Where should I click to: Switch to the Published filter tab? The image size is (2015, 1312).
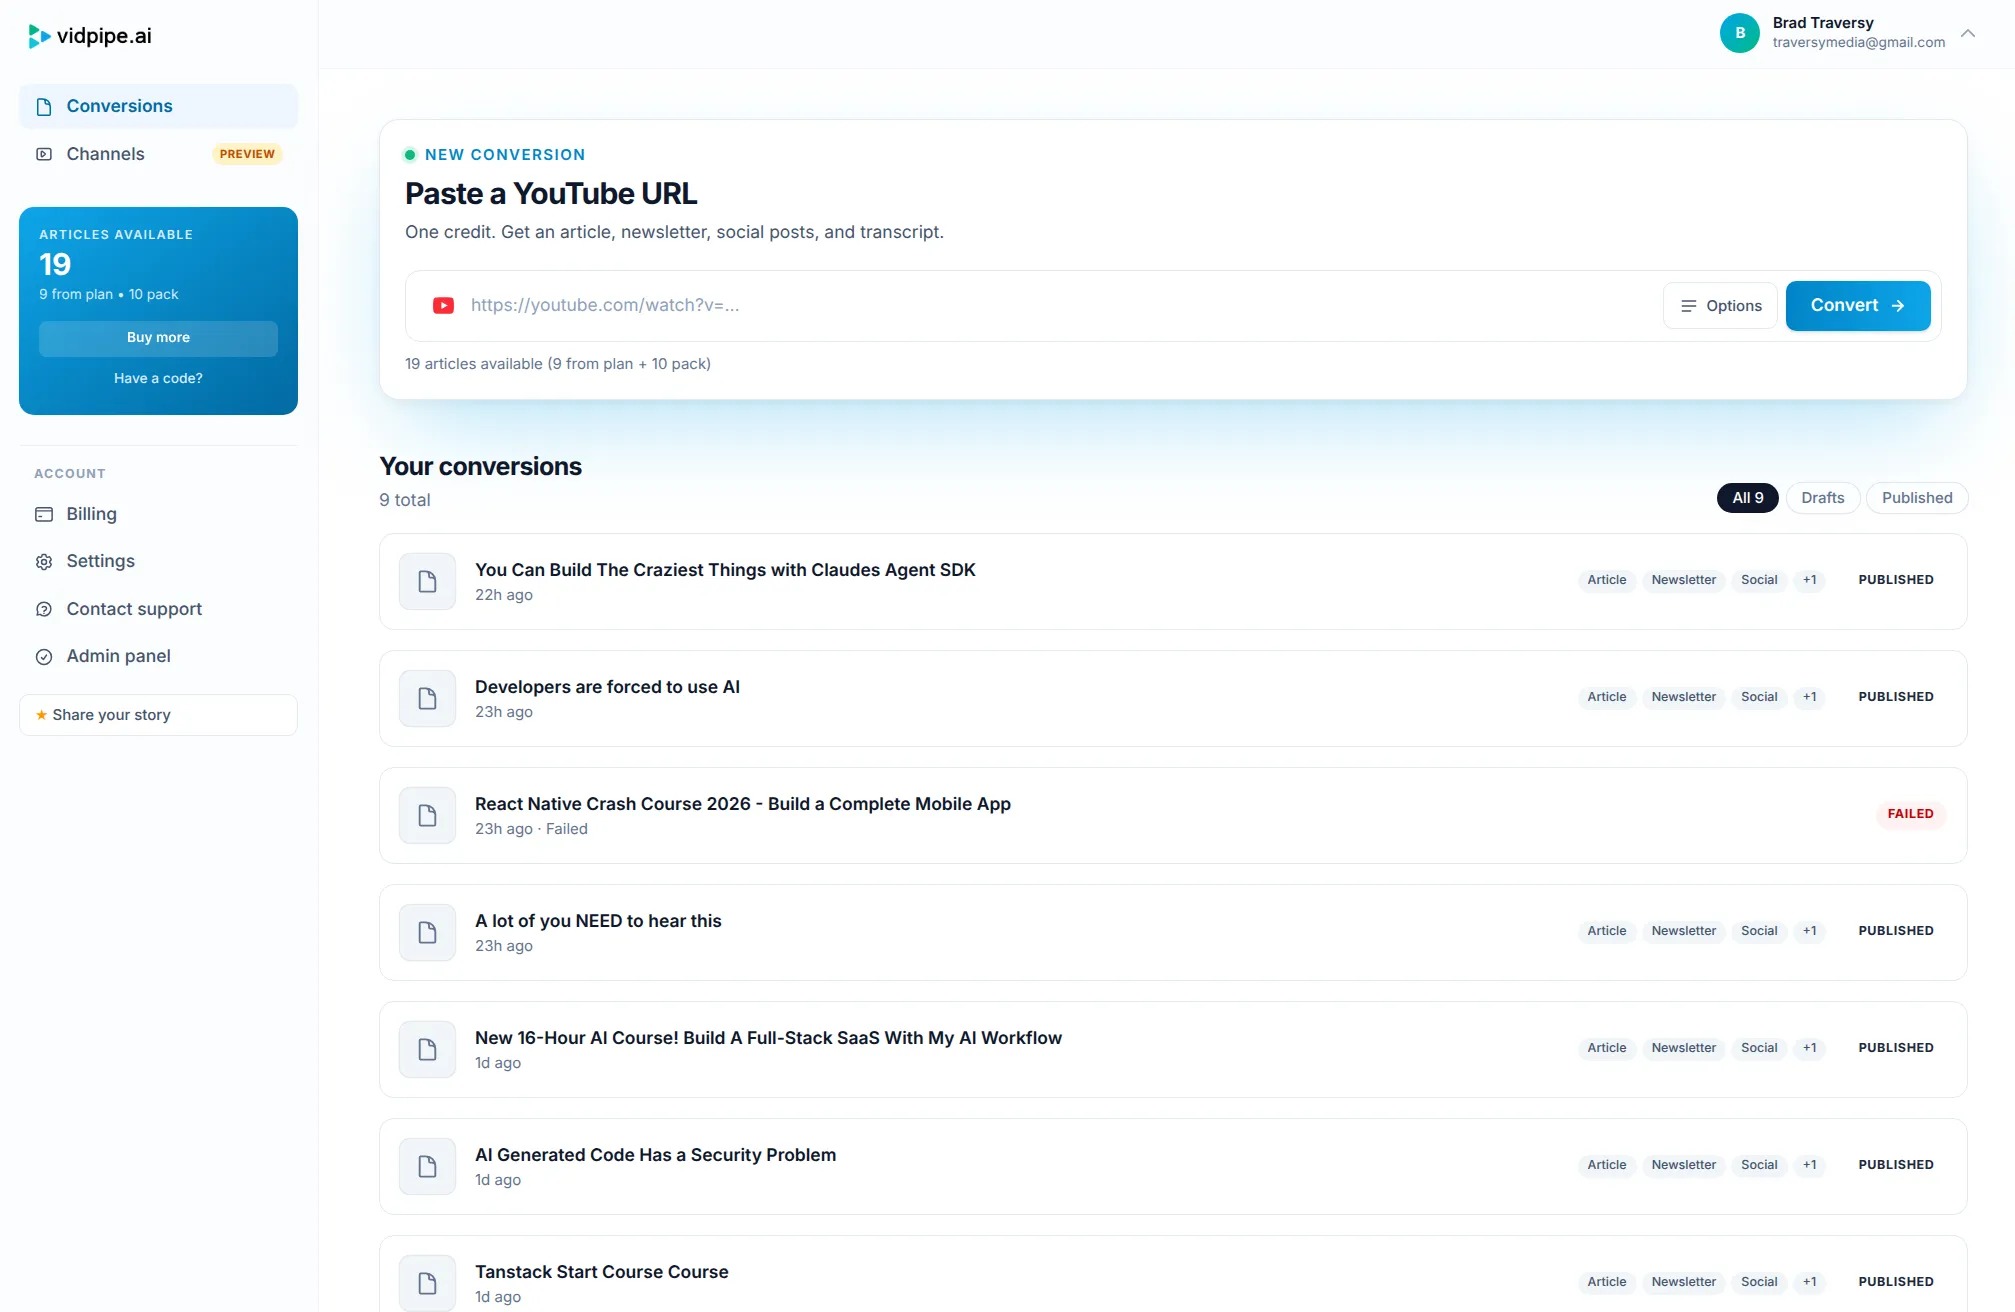[x=1916, y=498]
